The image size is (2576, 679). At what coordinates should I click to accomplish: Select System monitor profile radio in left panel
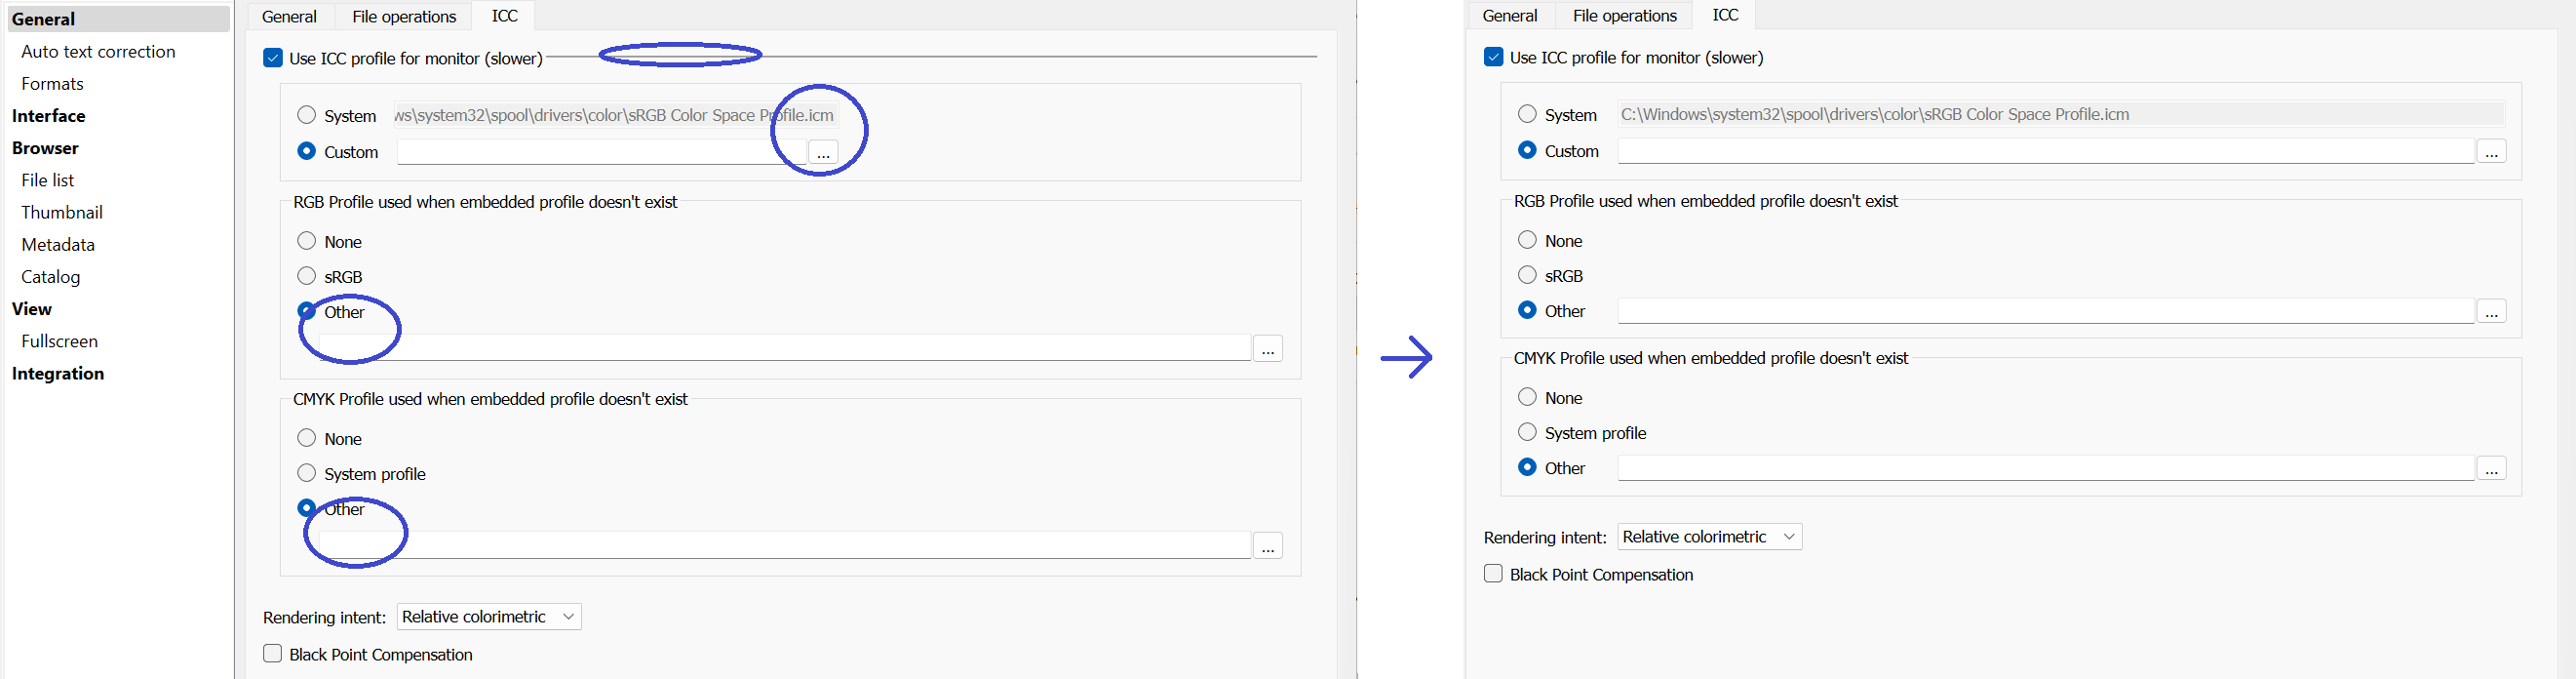(x=307, y=115)
